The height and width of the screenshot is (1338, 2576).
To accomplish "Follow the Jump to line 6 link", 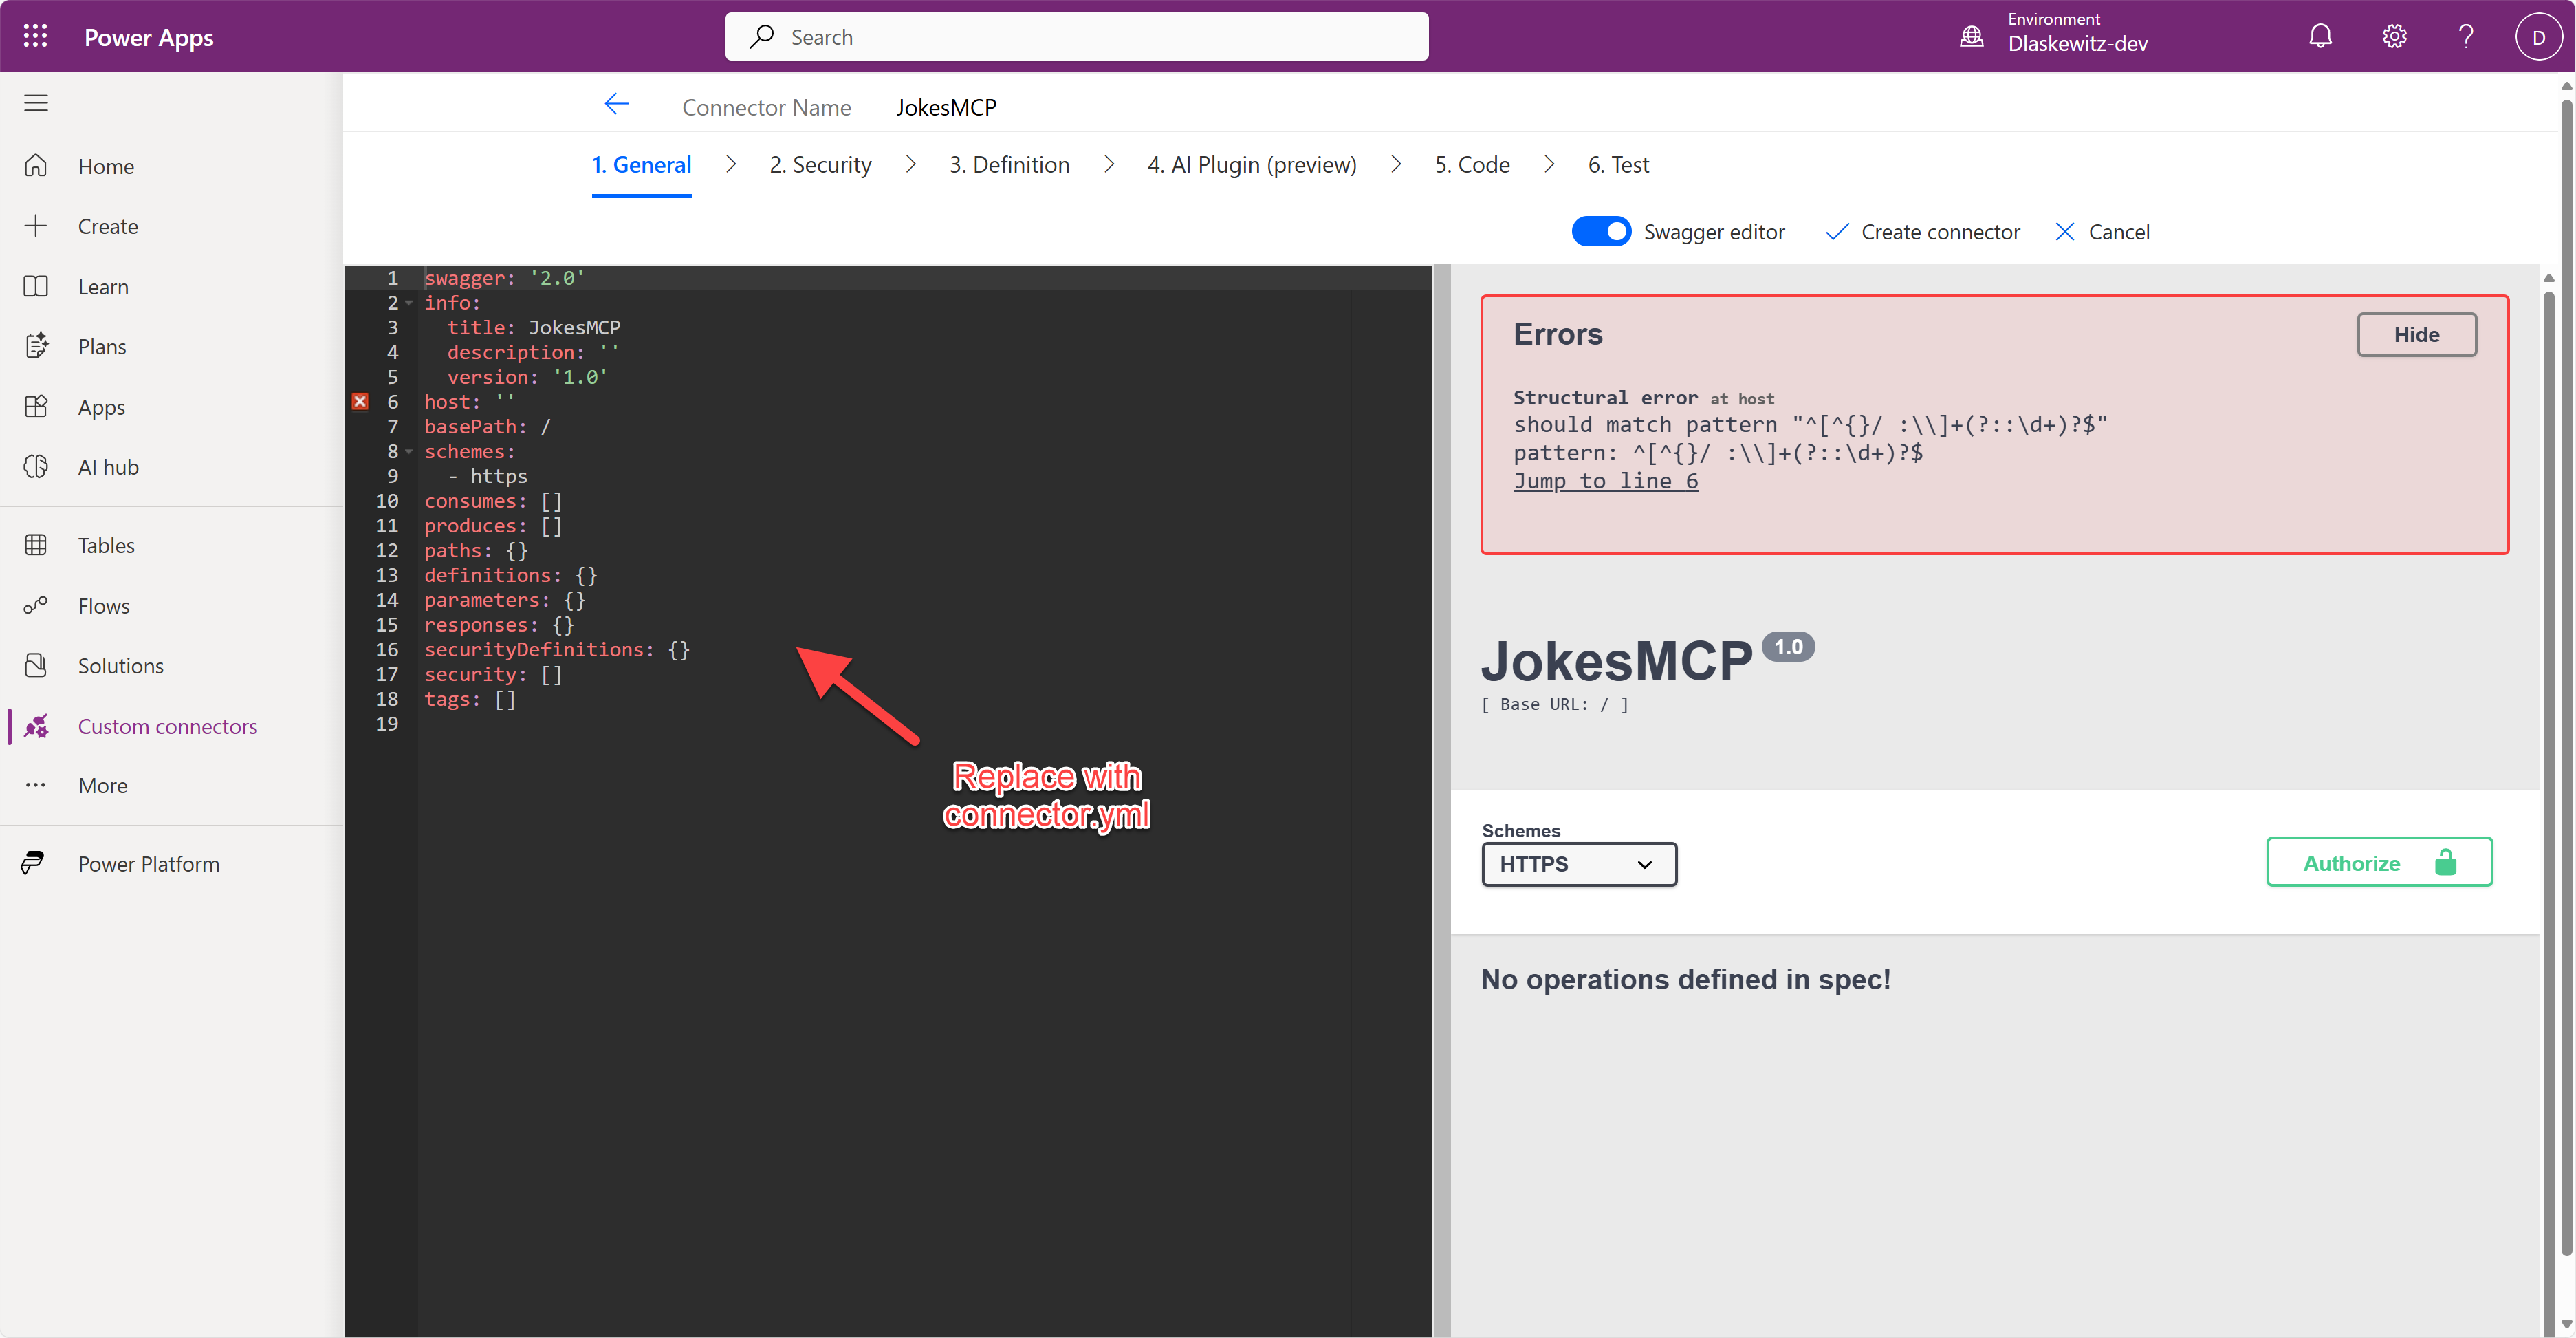I will 1605,481.
